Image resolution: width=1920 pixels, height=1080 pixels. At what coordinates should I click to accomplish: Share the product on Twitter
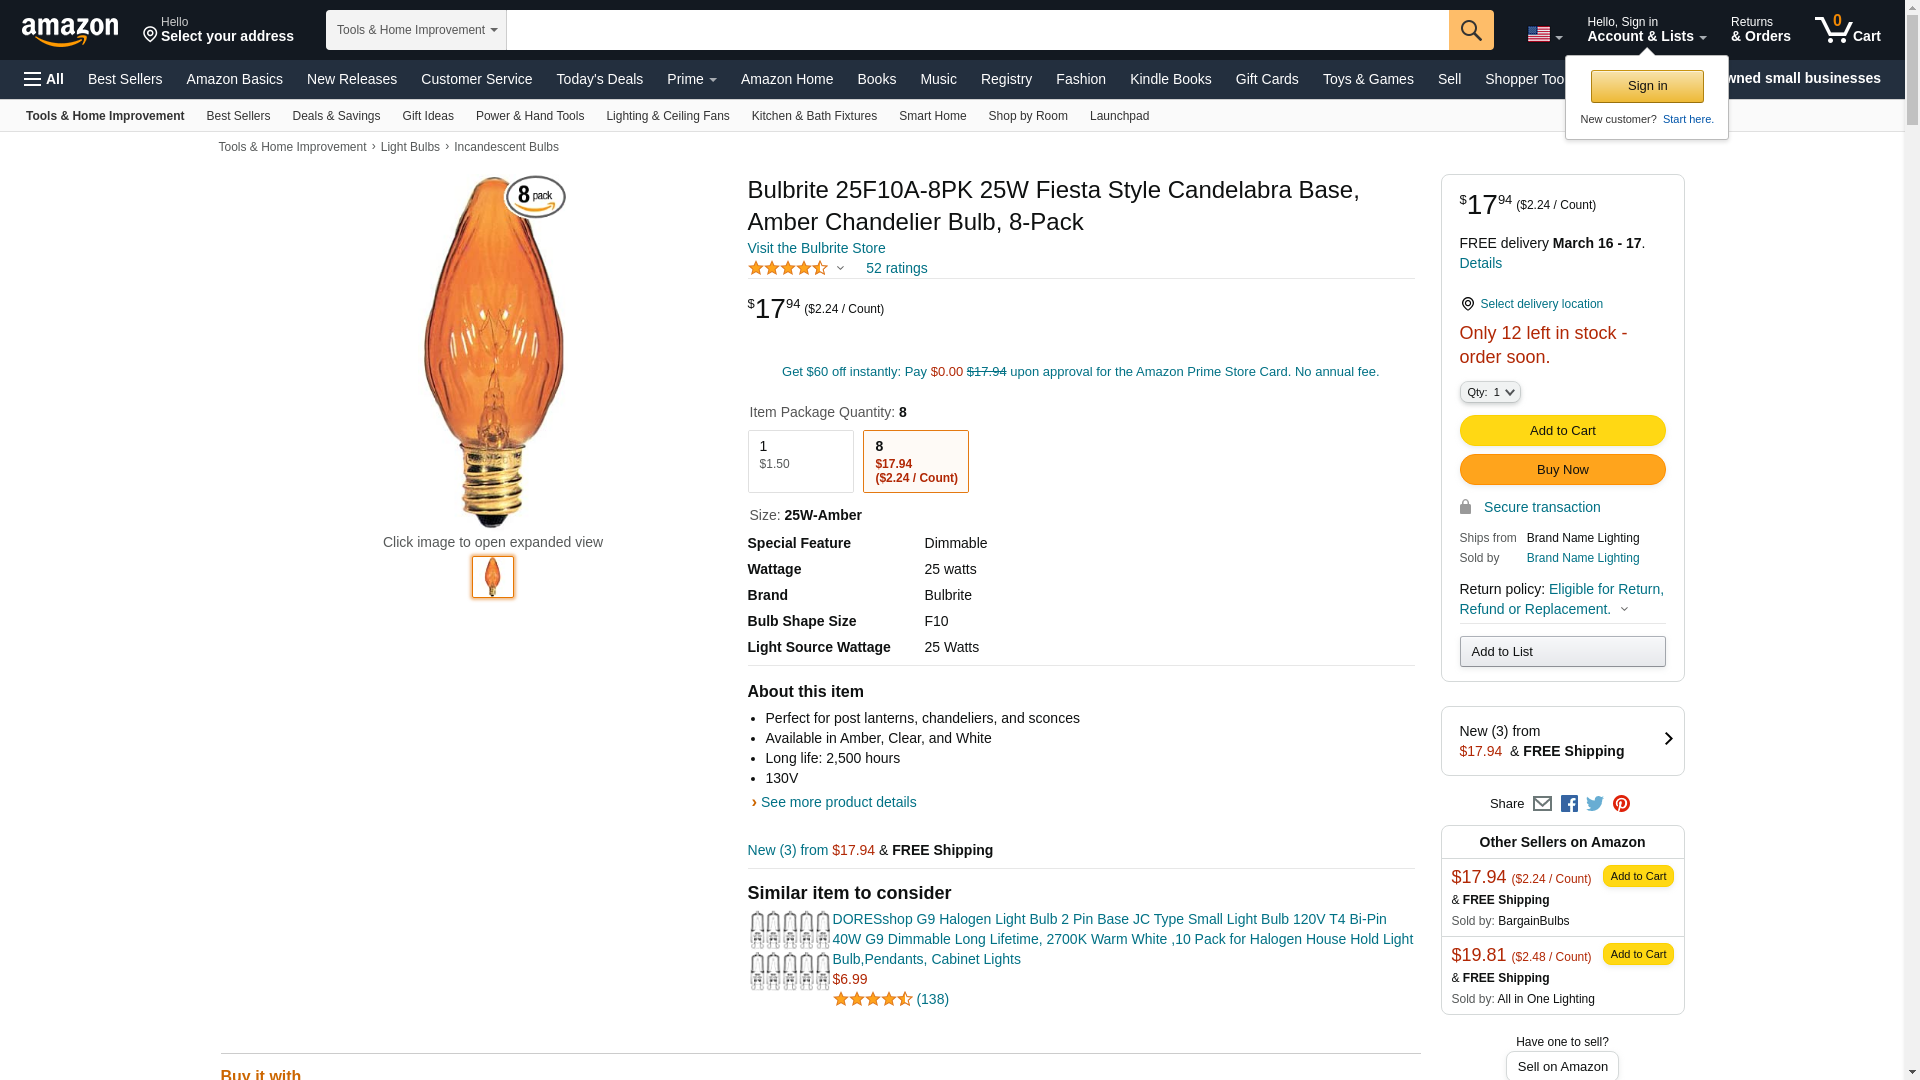pyautogui.click(x=1595, y=804)
